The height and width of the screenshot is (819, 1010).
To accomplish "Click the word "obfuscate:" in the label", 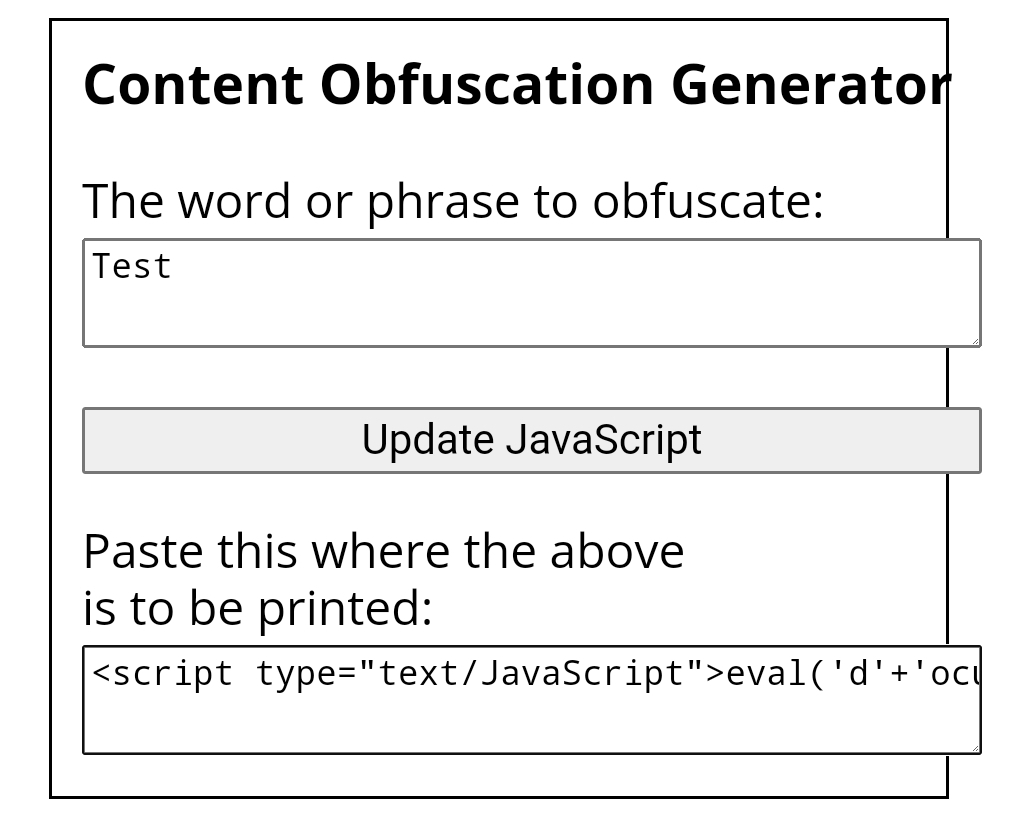I will (x=708, y=201).
